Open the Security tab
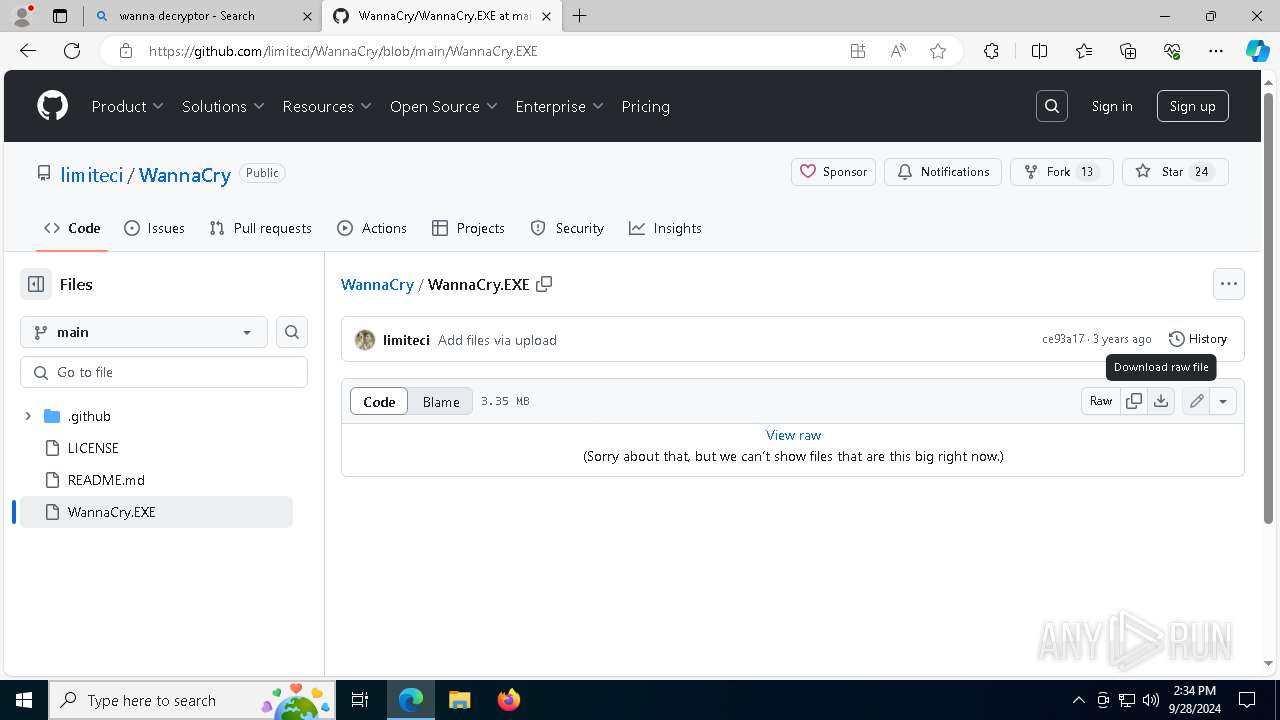Viewport: 1280px width, 720px height. [x=567, y=228]
